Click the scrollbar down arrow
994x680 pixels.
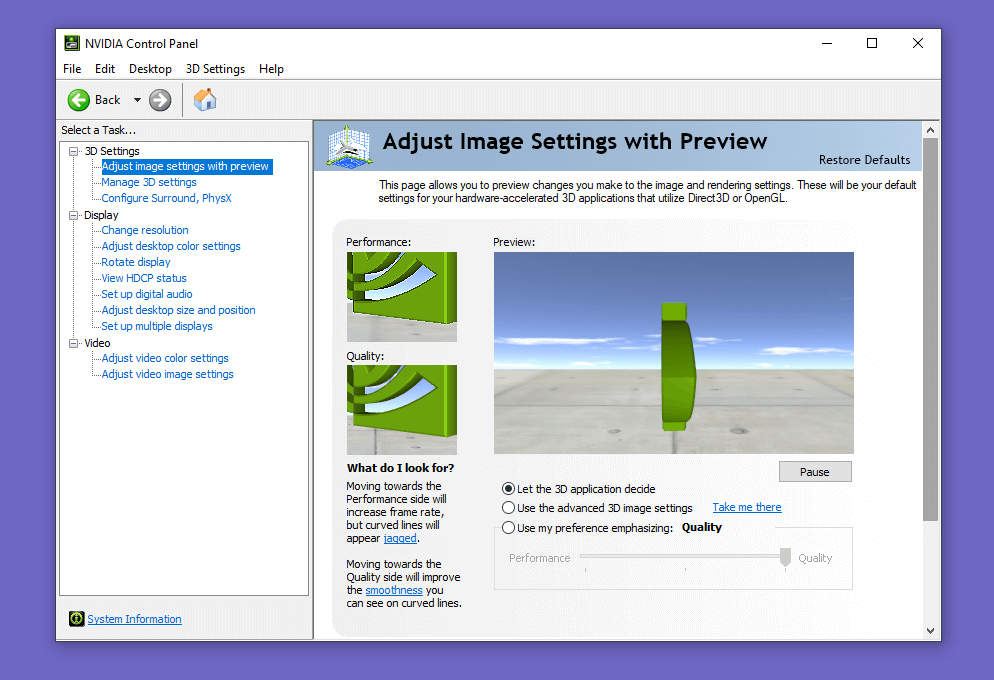tap(930, 630)
